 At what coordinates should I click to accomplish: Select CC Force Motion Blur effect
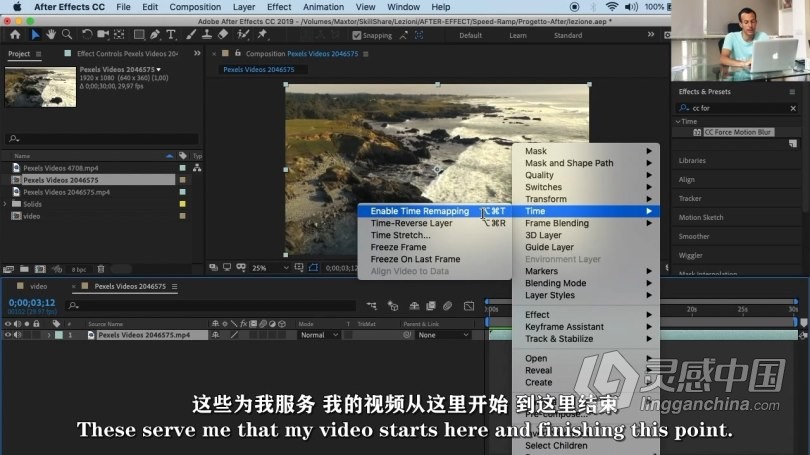737,132
